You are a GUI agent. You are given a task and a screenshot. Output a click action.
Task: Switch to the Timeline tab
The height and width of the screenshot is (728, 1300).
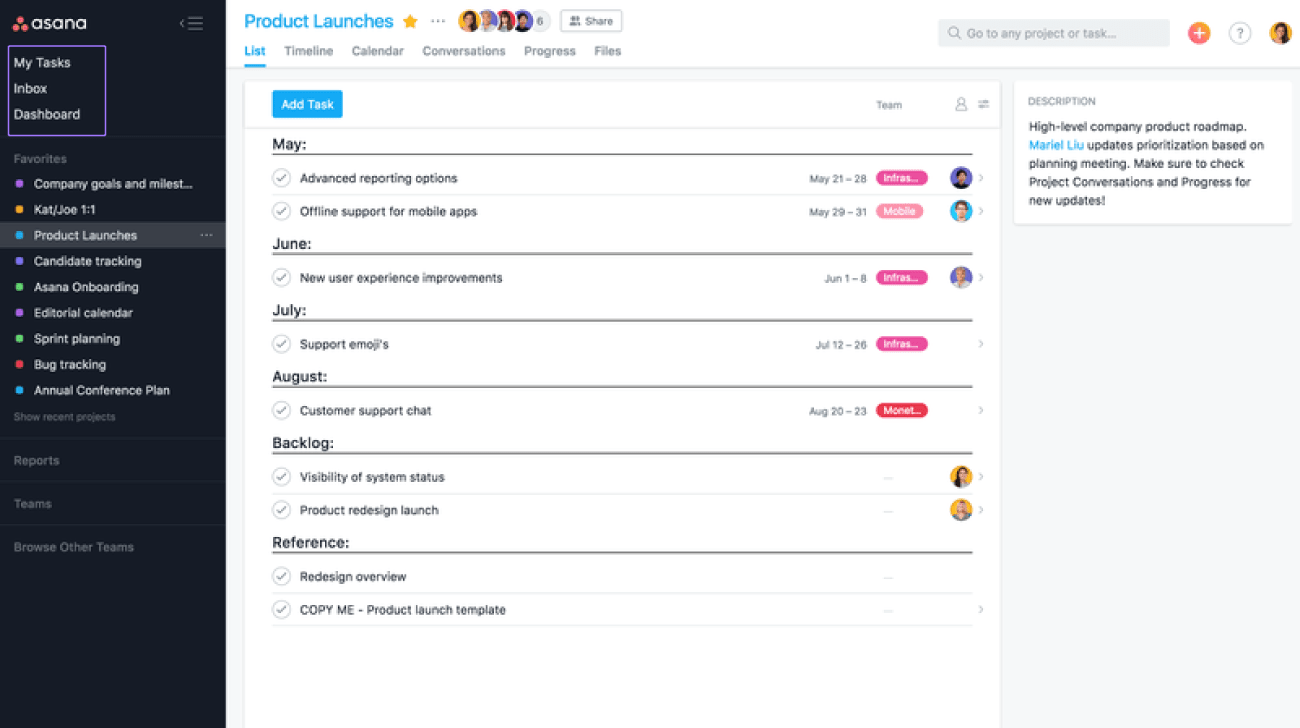tap(308, 51)
